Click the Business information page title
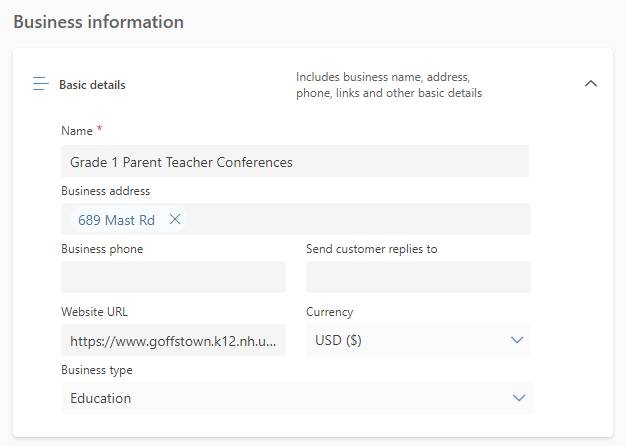 pyautogui.click(x=99, y=22)
